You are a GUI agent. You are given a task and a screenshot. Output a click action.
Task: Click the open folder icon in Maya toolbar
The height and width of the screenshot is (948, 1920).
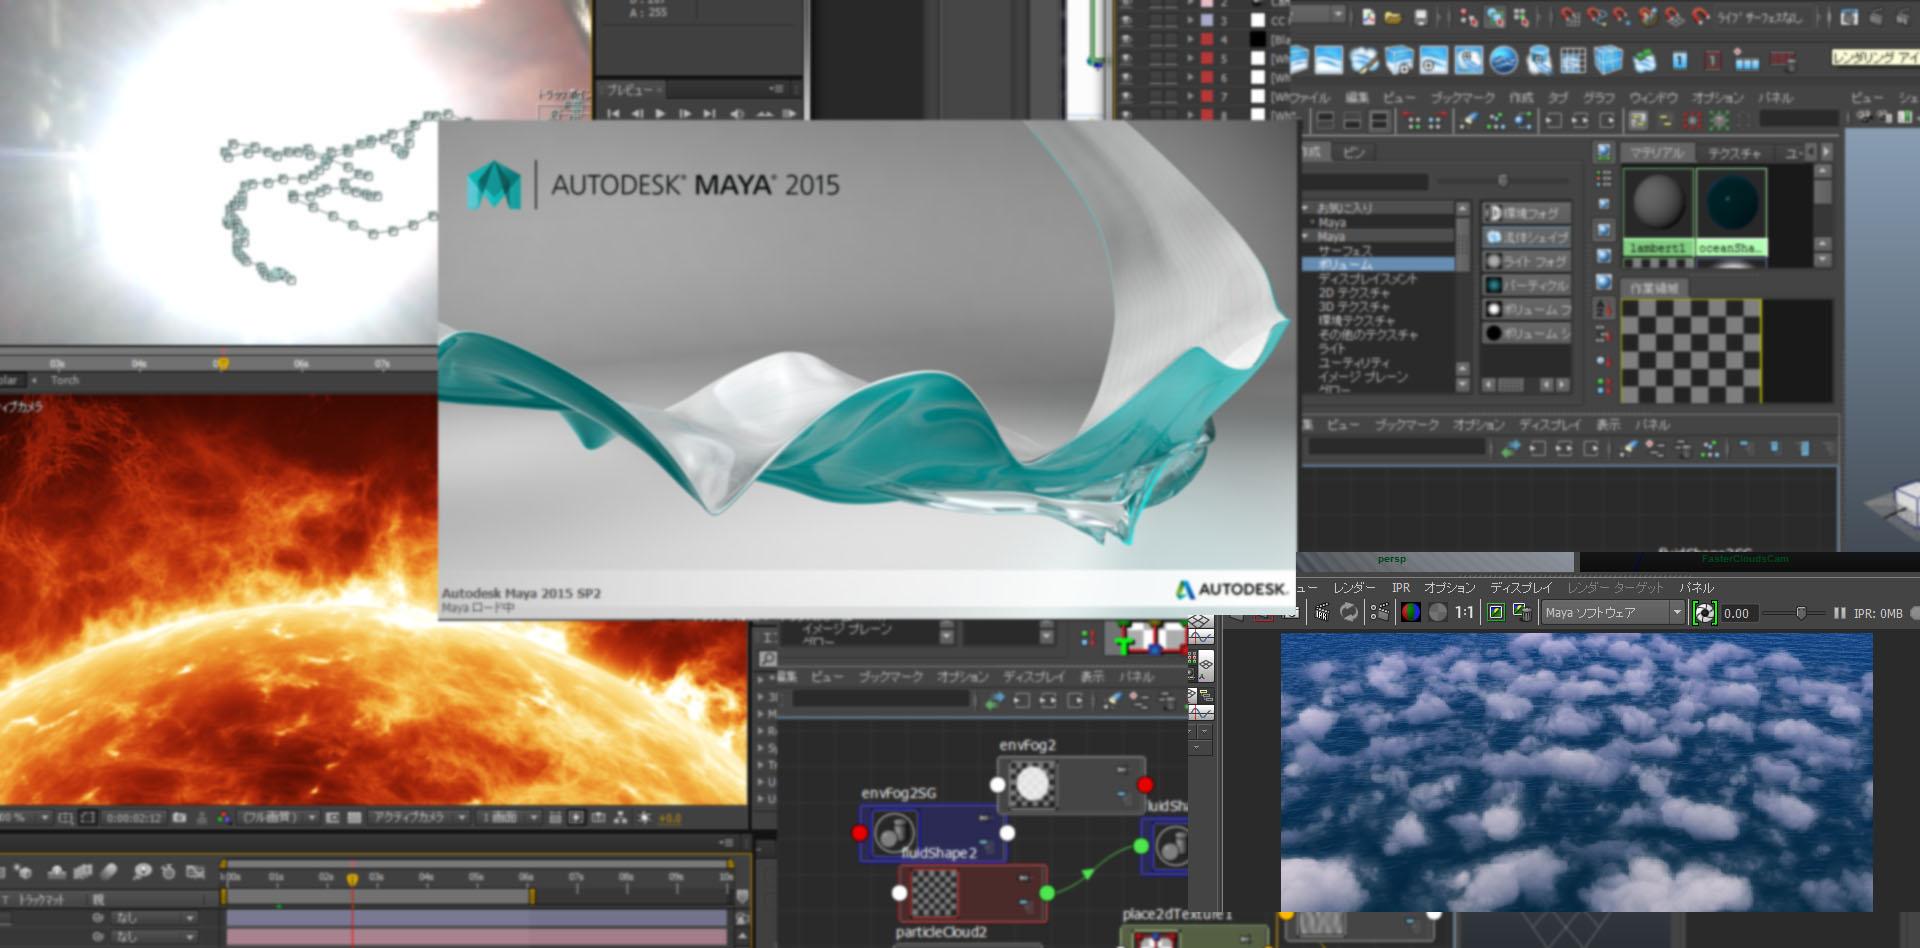pyautogui.click(x=1392, y=17)
